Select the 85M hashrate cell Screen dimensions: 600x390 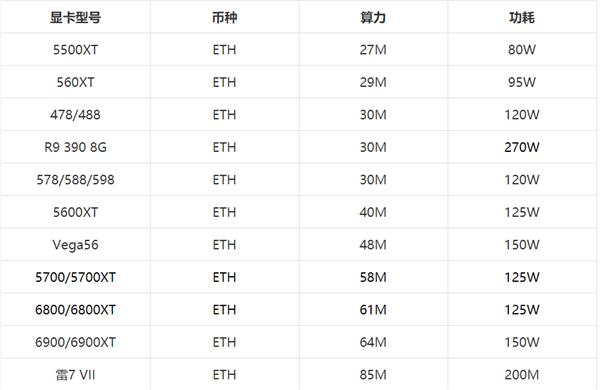373,375
